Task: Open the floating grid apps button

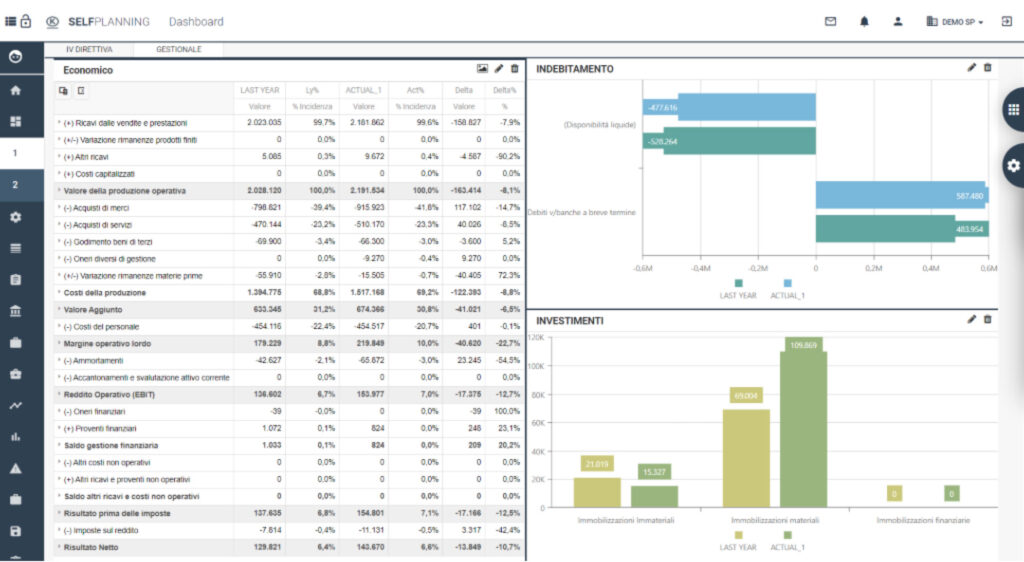Action: 1012,110
